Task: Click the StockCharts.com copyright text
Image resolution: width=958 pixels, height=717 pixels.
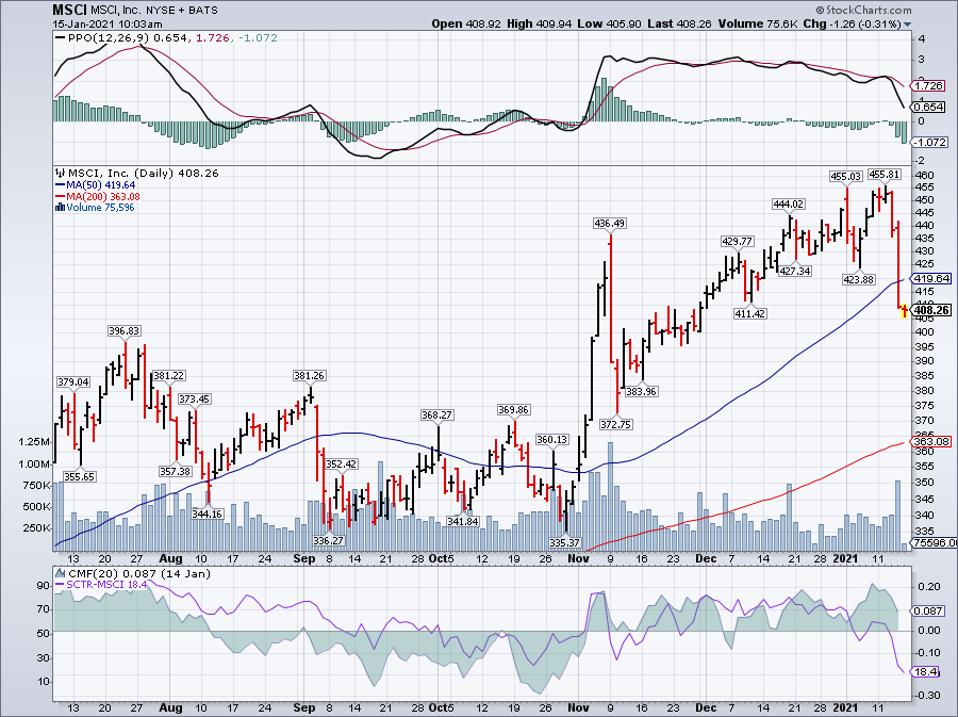Action: 863,10
